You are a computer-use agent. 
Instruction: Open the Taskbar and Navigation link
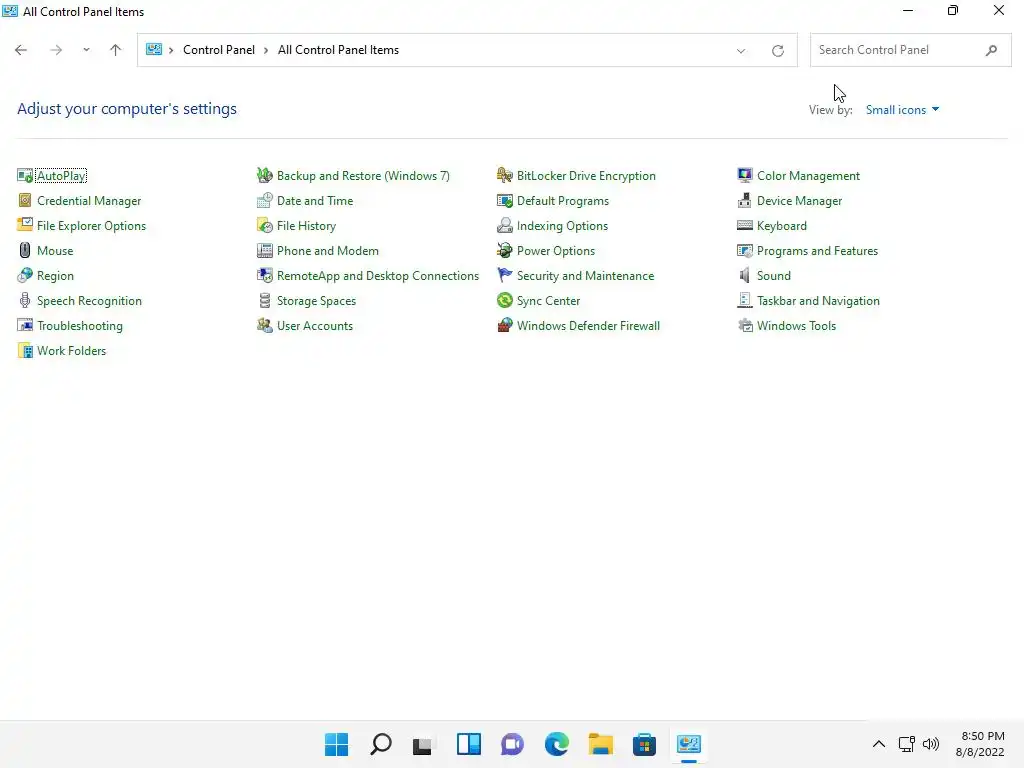point(818,301)
